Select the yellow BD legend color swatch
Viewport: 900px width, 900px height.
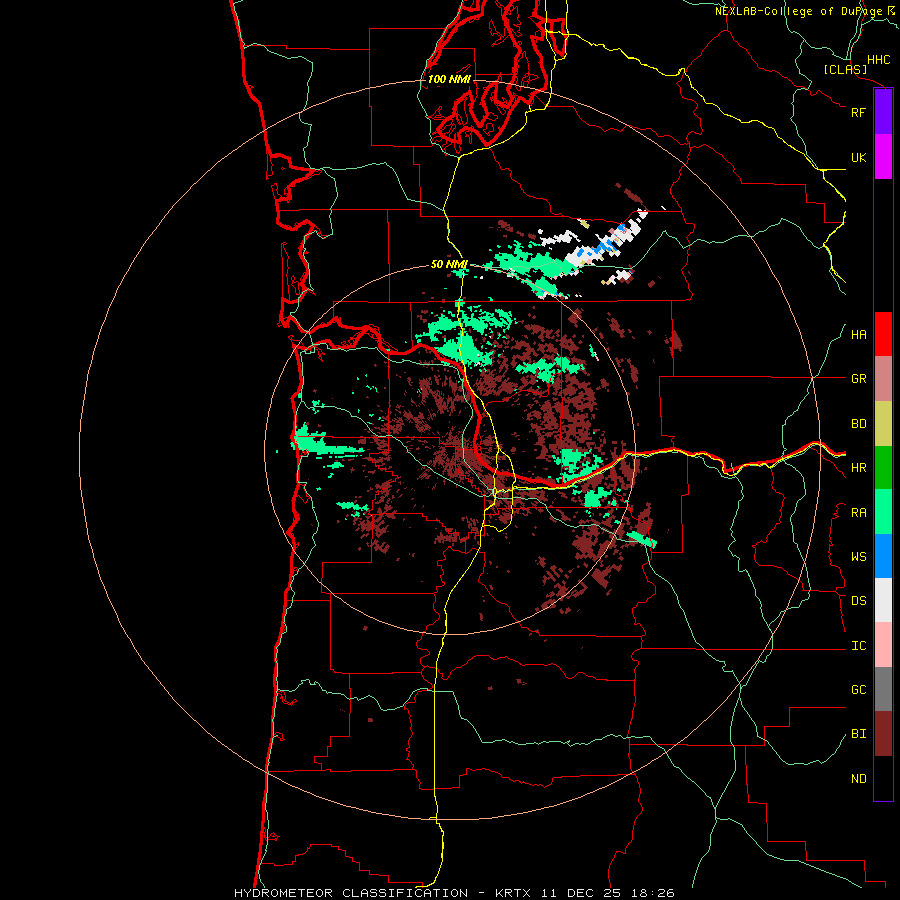[883, 423]
